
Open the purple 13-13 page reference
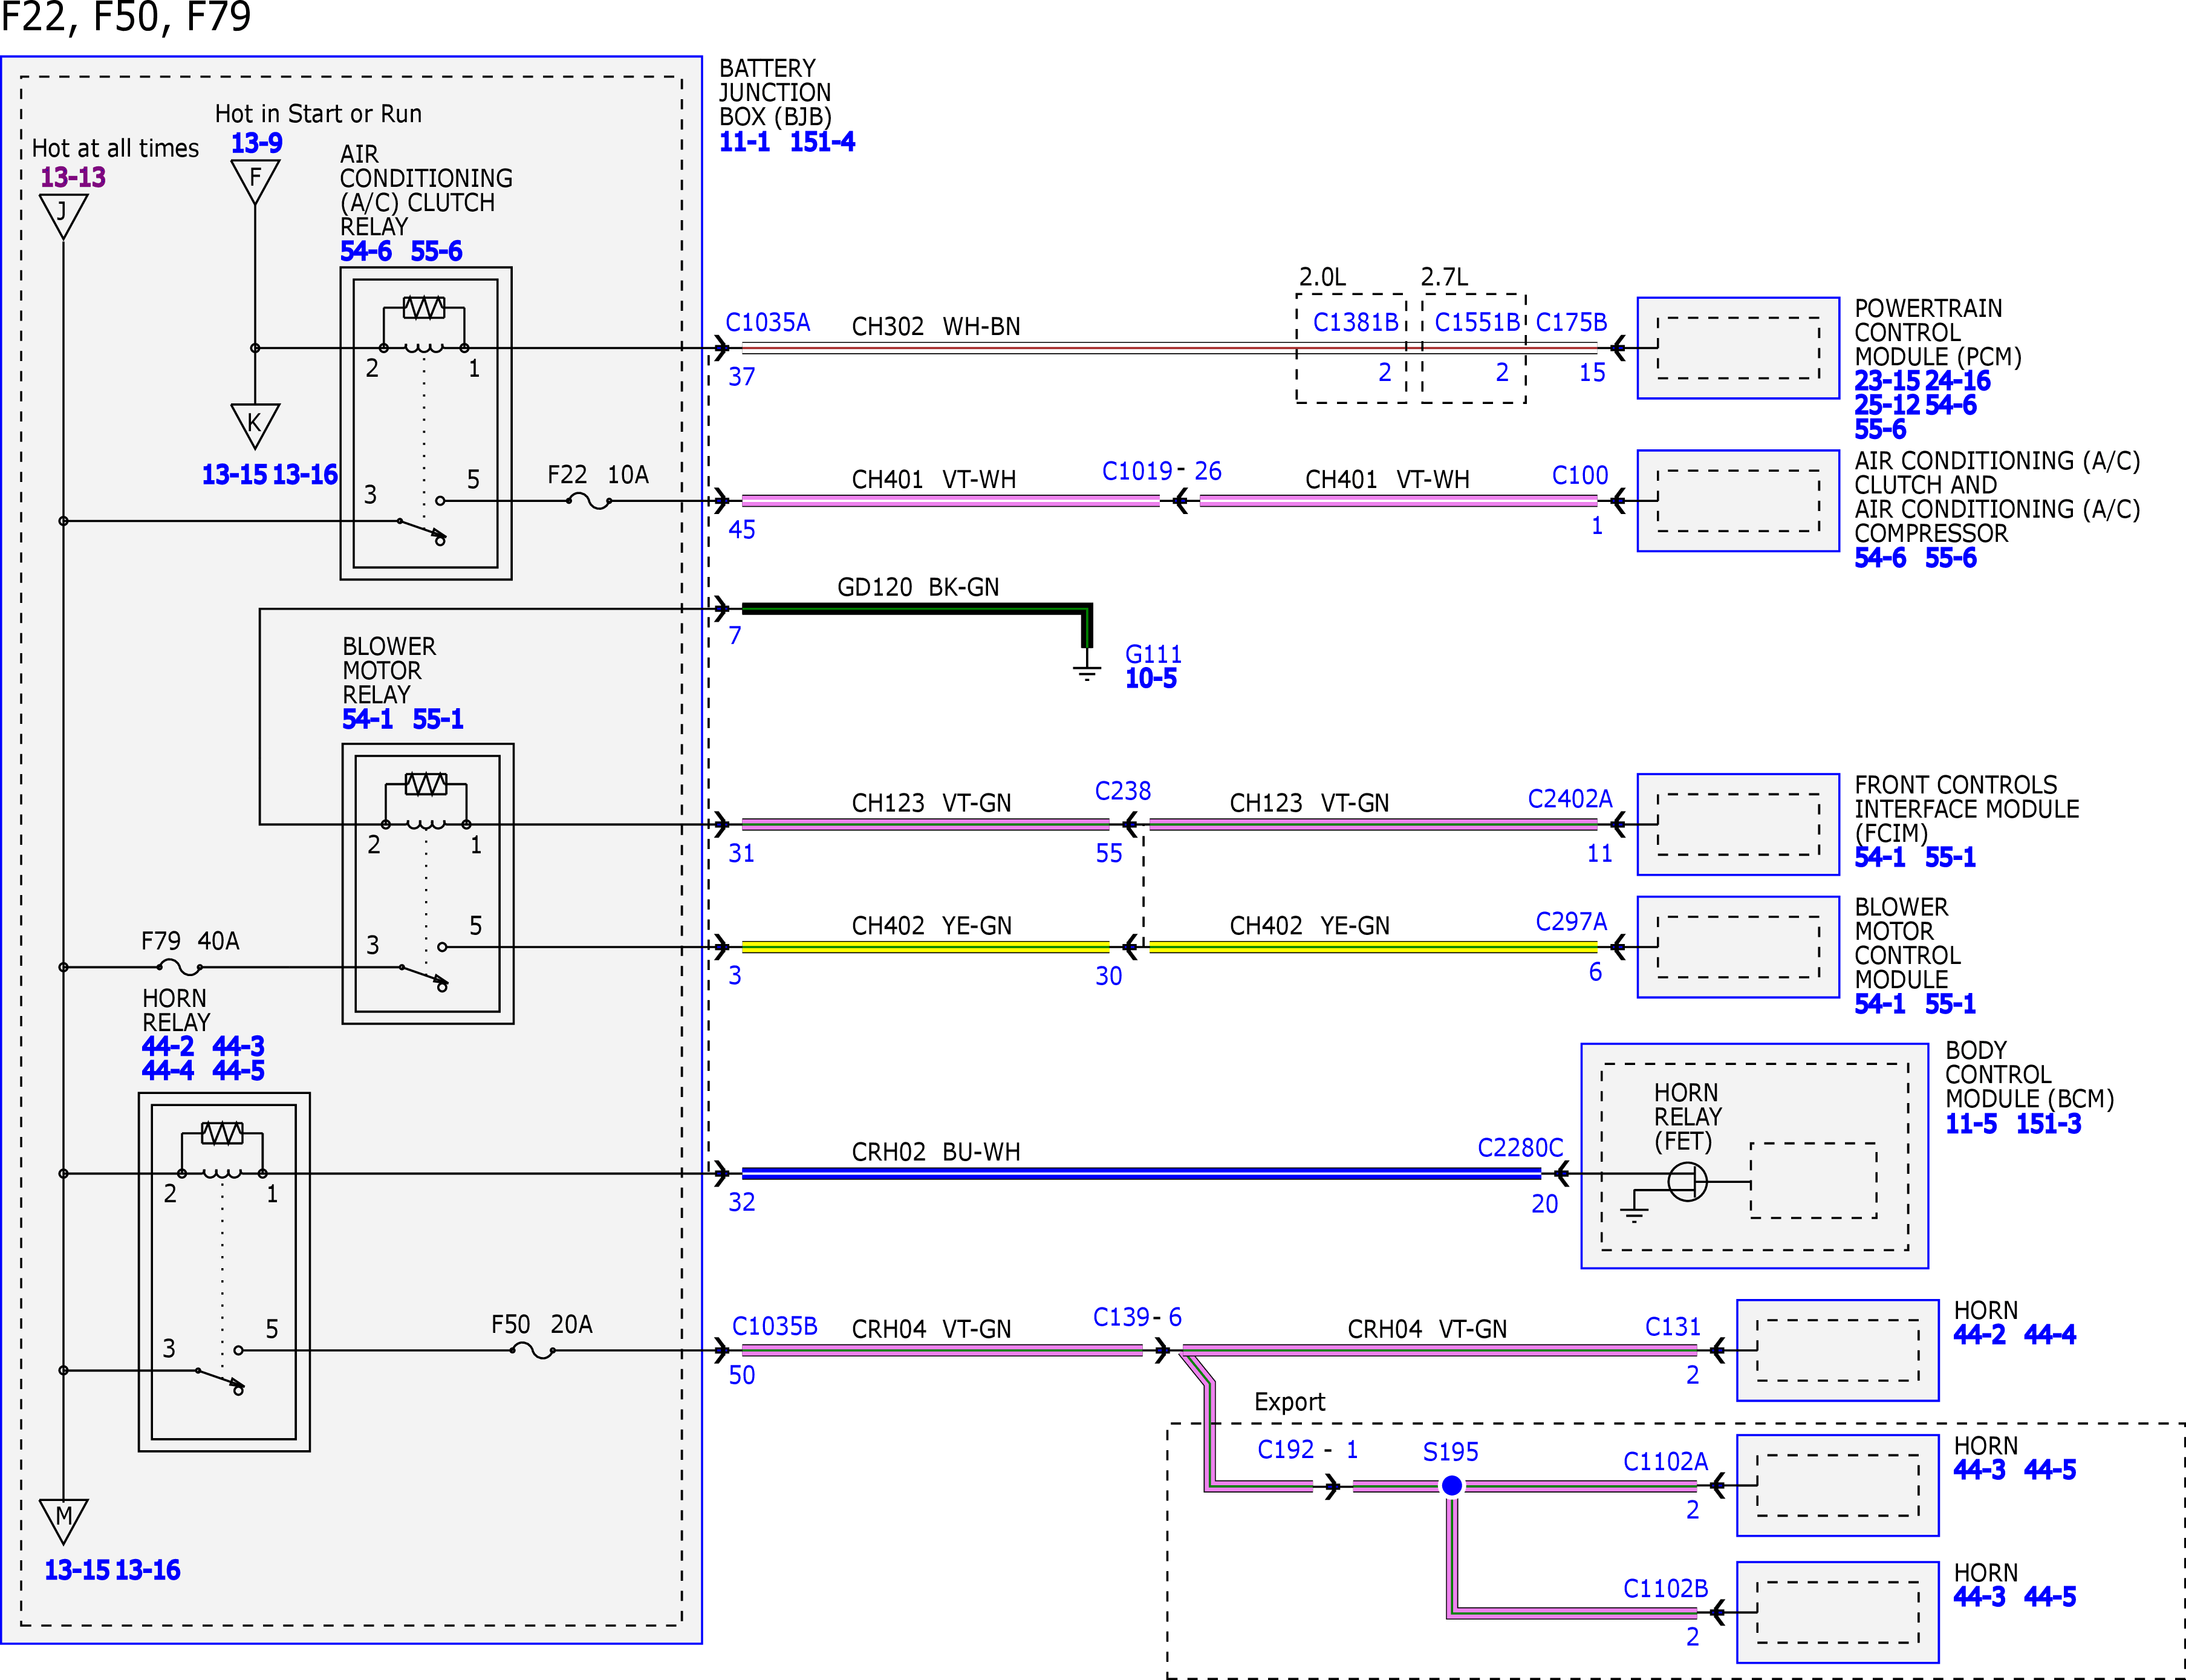click(x=73, y=177)
